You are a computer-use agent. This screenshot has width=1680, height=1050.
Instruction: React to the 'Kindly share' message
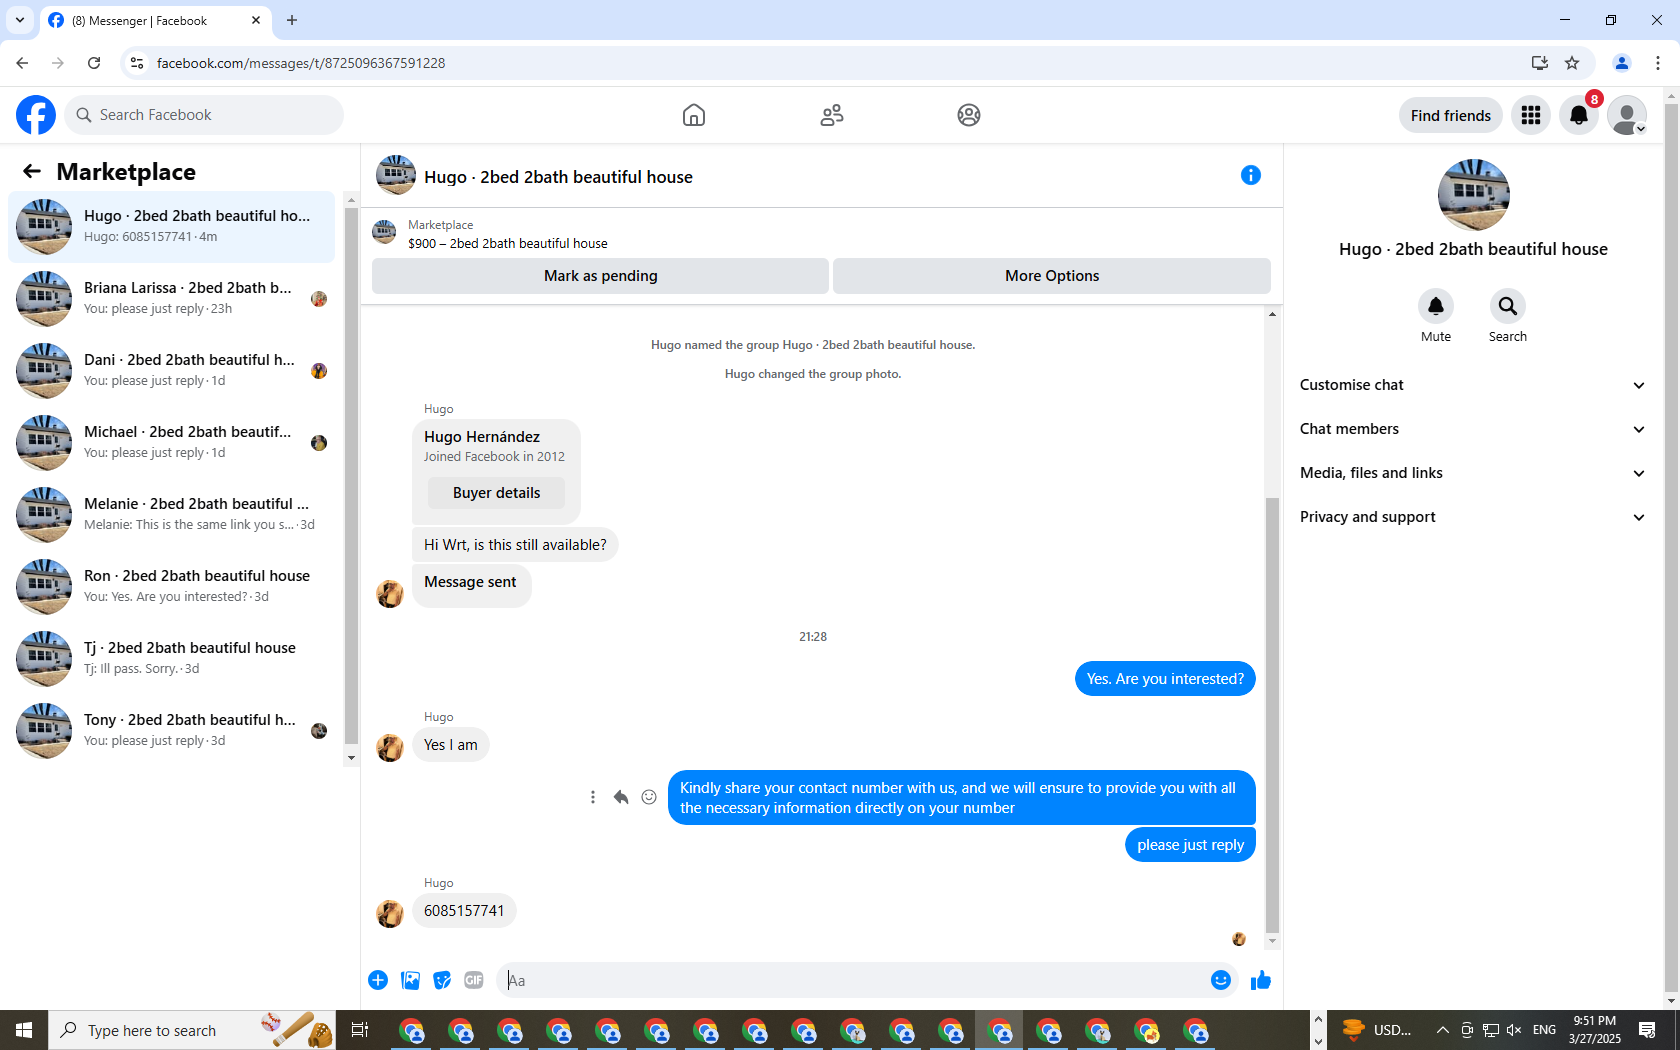tap(649, 797)
